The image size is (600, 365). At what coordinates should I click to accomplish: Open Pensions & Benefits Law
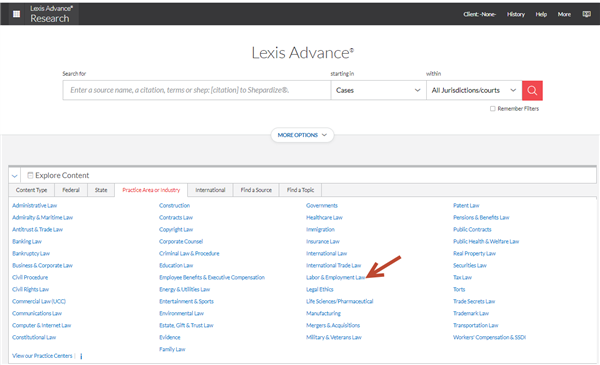pyautogui.click(x=481, y=217)
